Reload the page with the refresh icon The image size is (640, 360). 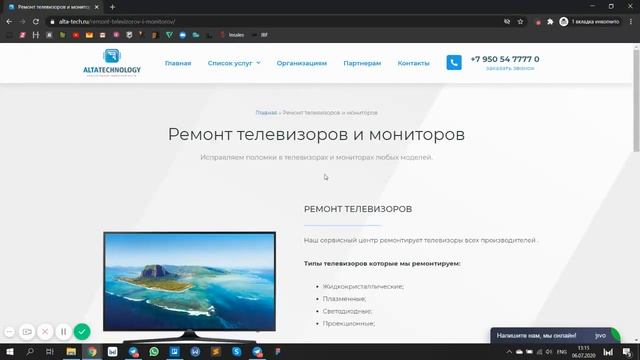coord(36,22)
